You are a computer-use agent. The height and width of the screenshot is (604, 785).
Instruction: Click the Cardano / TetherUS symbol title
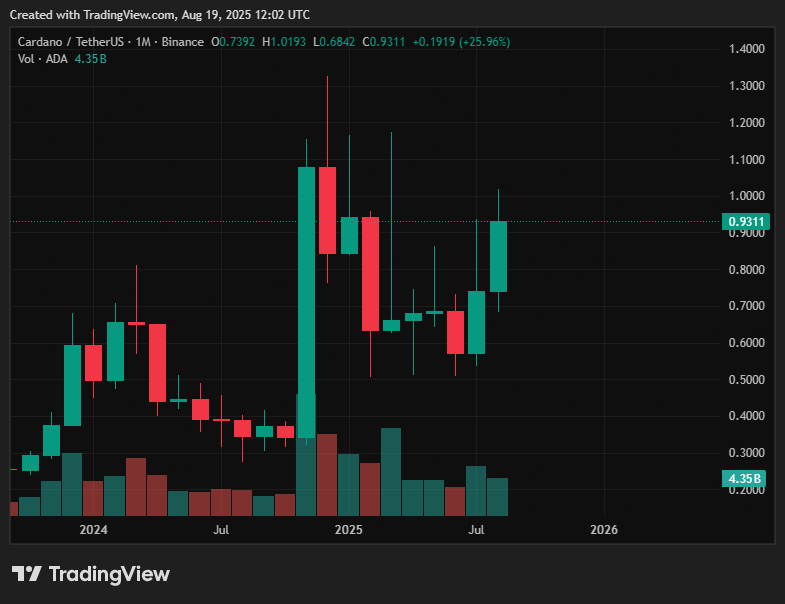[67, 42]
